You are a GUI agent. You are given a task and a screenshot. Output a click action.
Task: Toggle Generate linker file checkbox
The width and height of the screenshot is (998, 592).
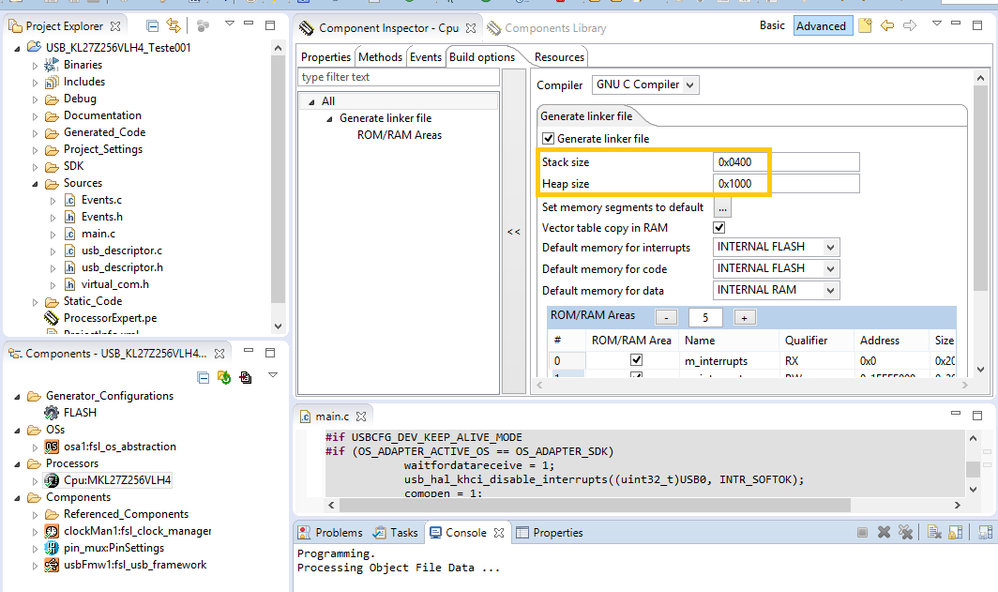pyautogui.click(x=547, y=138)
